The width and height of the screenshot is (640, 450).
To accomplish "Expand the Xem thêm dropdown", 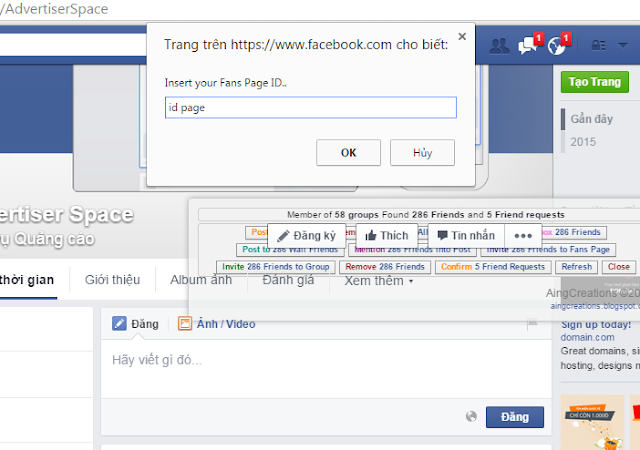I will [x=378, y=281].
